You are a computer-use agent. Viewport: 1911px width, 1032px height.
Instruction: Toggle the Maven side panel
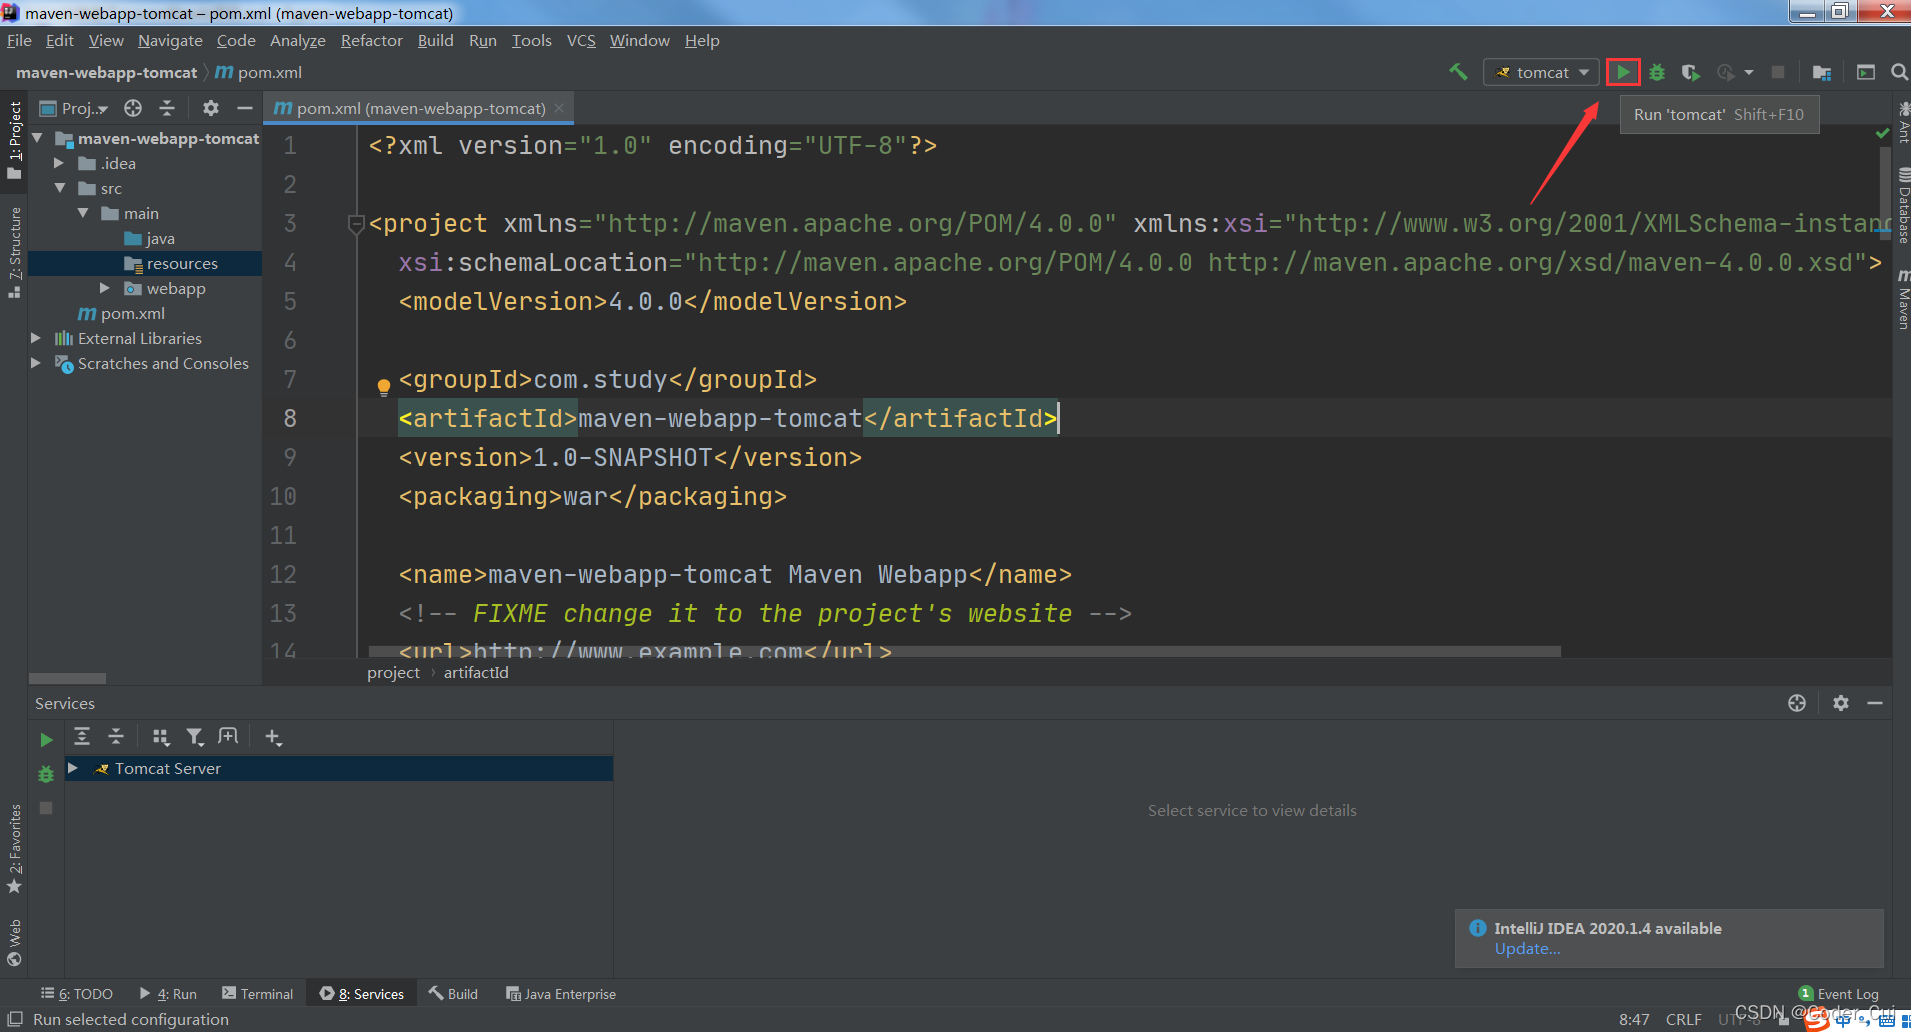1902,299
